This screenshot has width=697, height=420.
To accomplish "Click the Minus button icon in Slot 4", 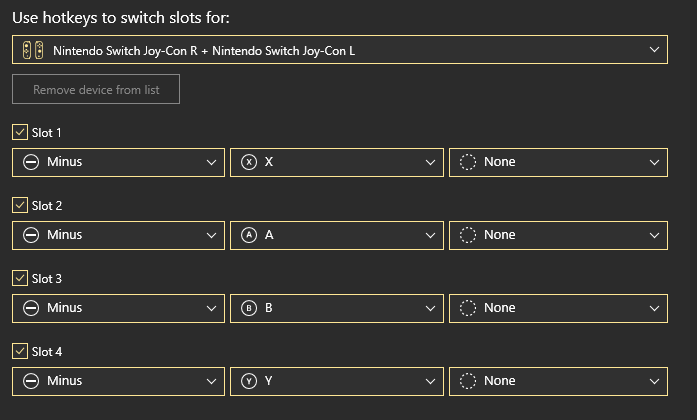I will pos(31,381).
